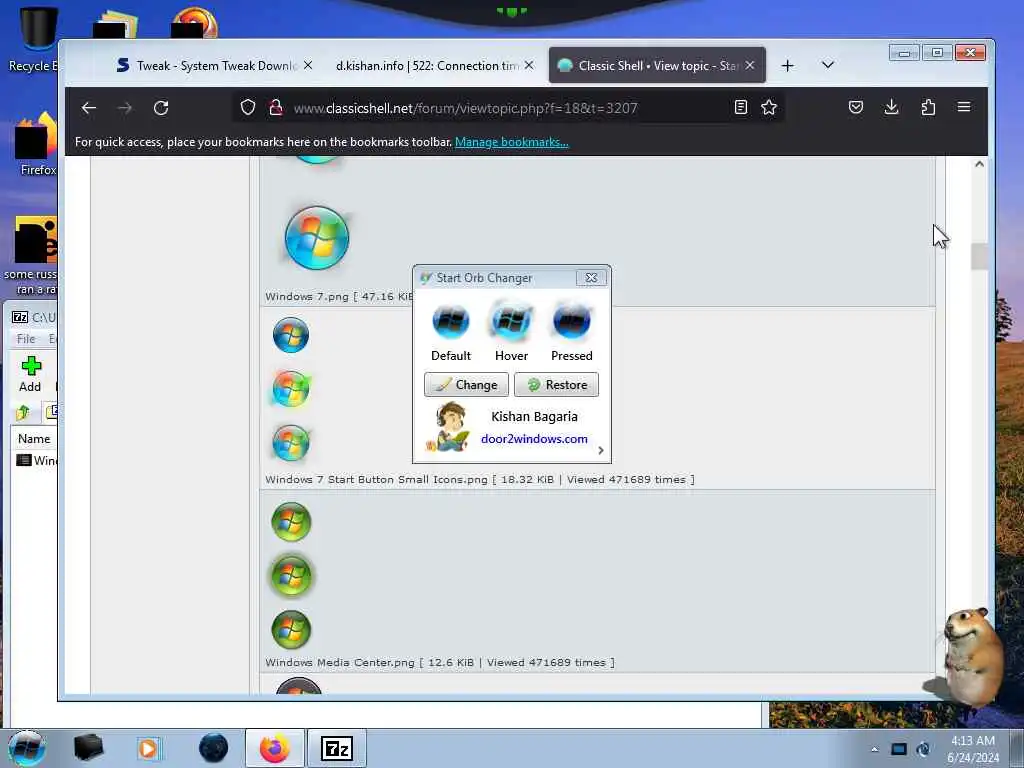Click the large Windows 7 orb image
The image size is (1024, 768).
317,238
